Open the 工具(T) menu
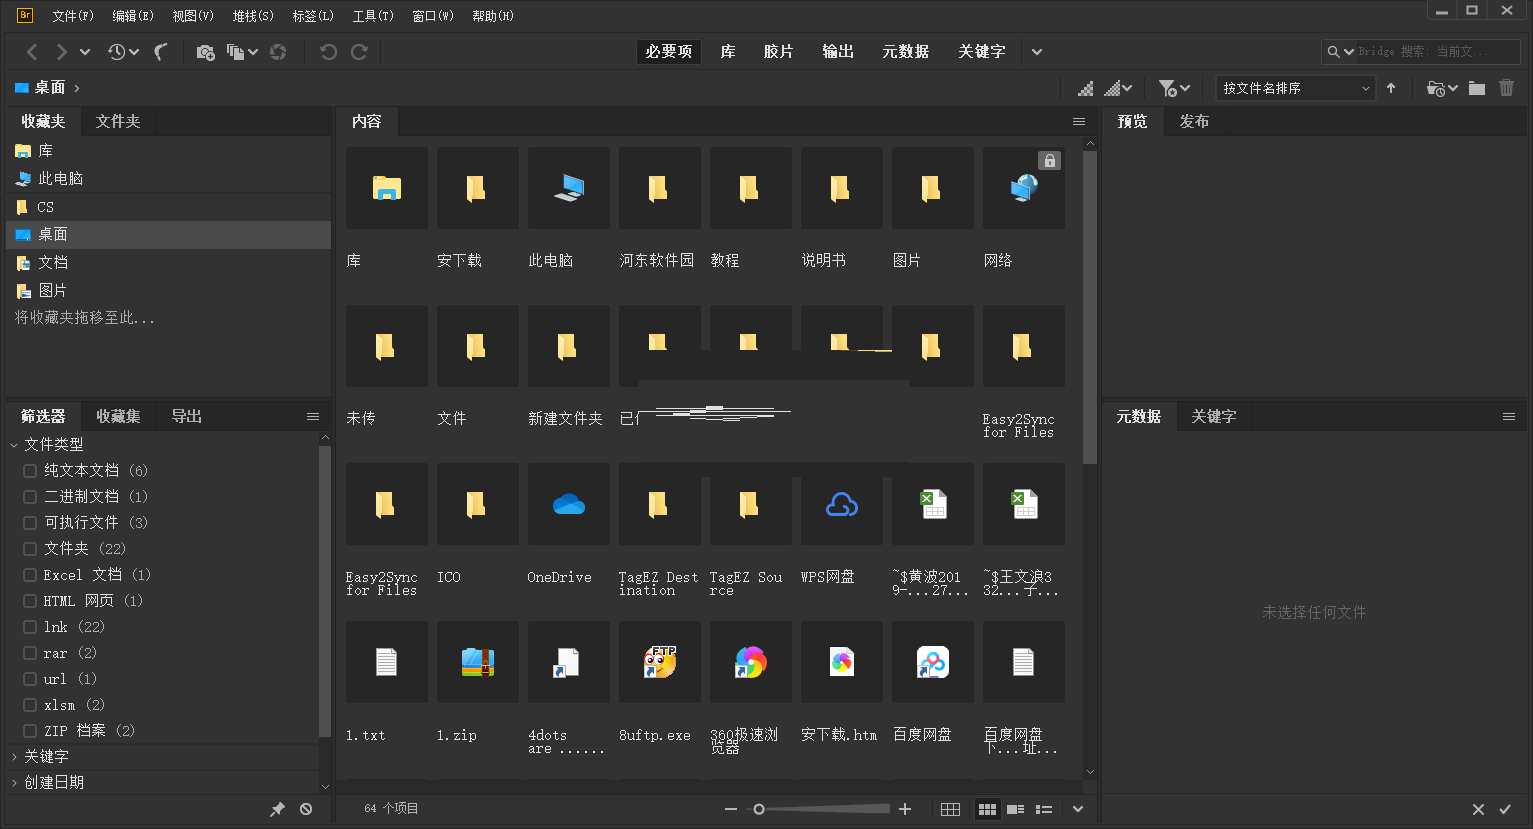The image size is (1533, 829). [x=373, y=16]
